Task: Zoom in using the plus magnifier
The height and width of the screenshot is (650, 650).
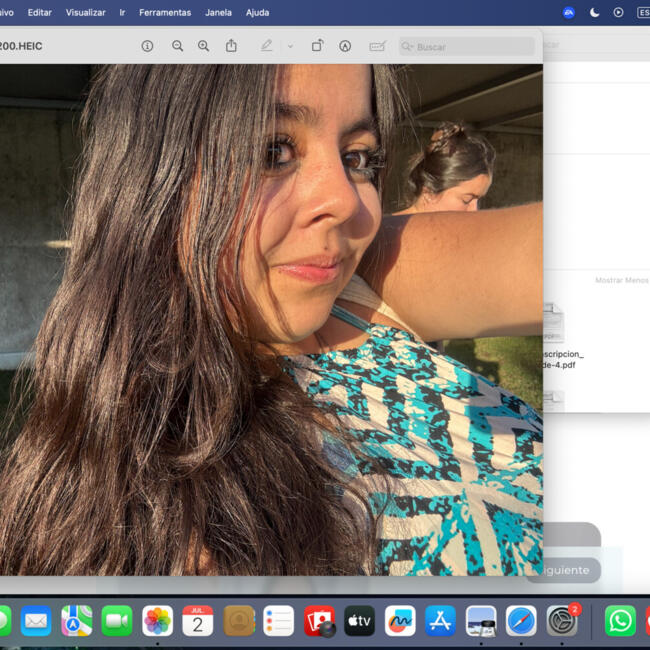Action: point(203,46)
